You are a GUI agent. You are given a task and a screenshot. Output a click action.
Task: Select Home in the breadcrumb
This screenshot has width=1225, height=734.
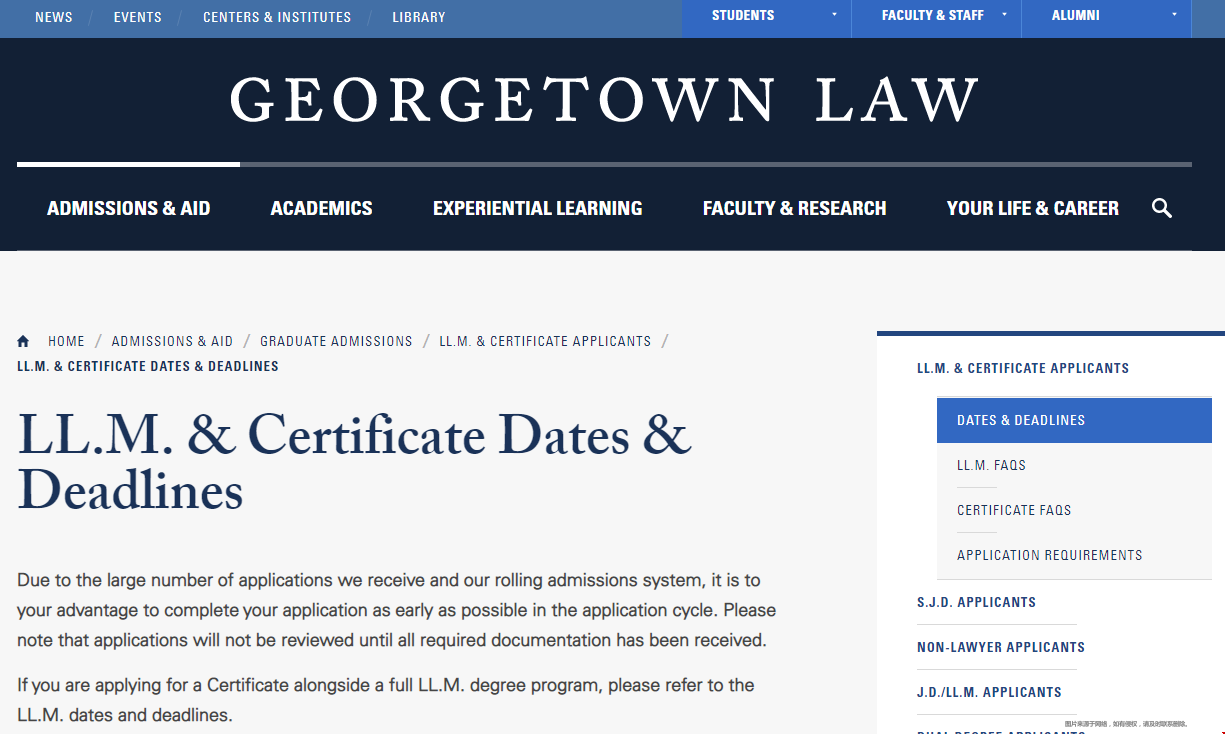[x=67, y=341]
